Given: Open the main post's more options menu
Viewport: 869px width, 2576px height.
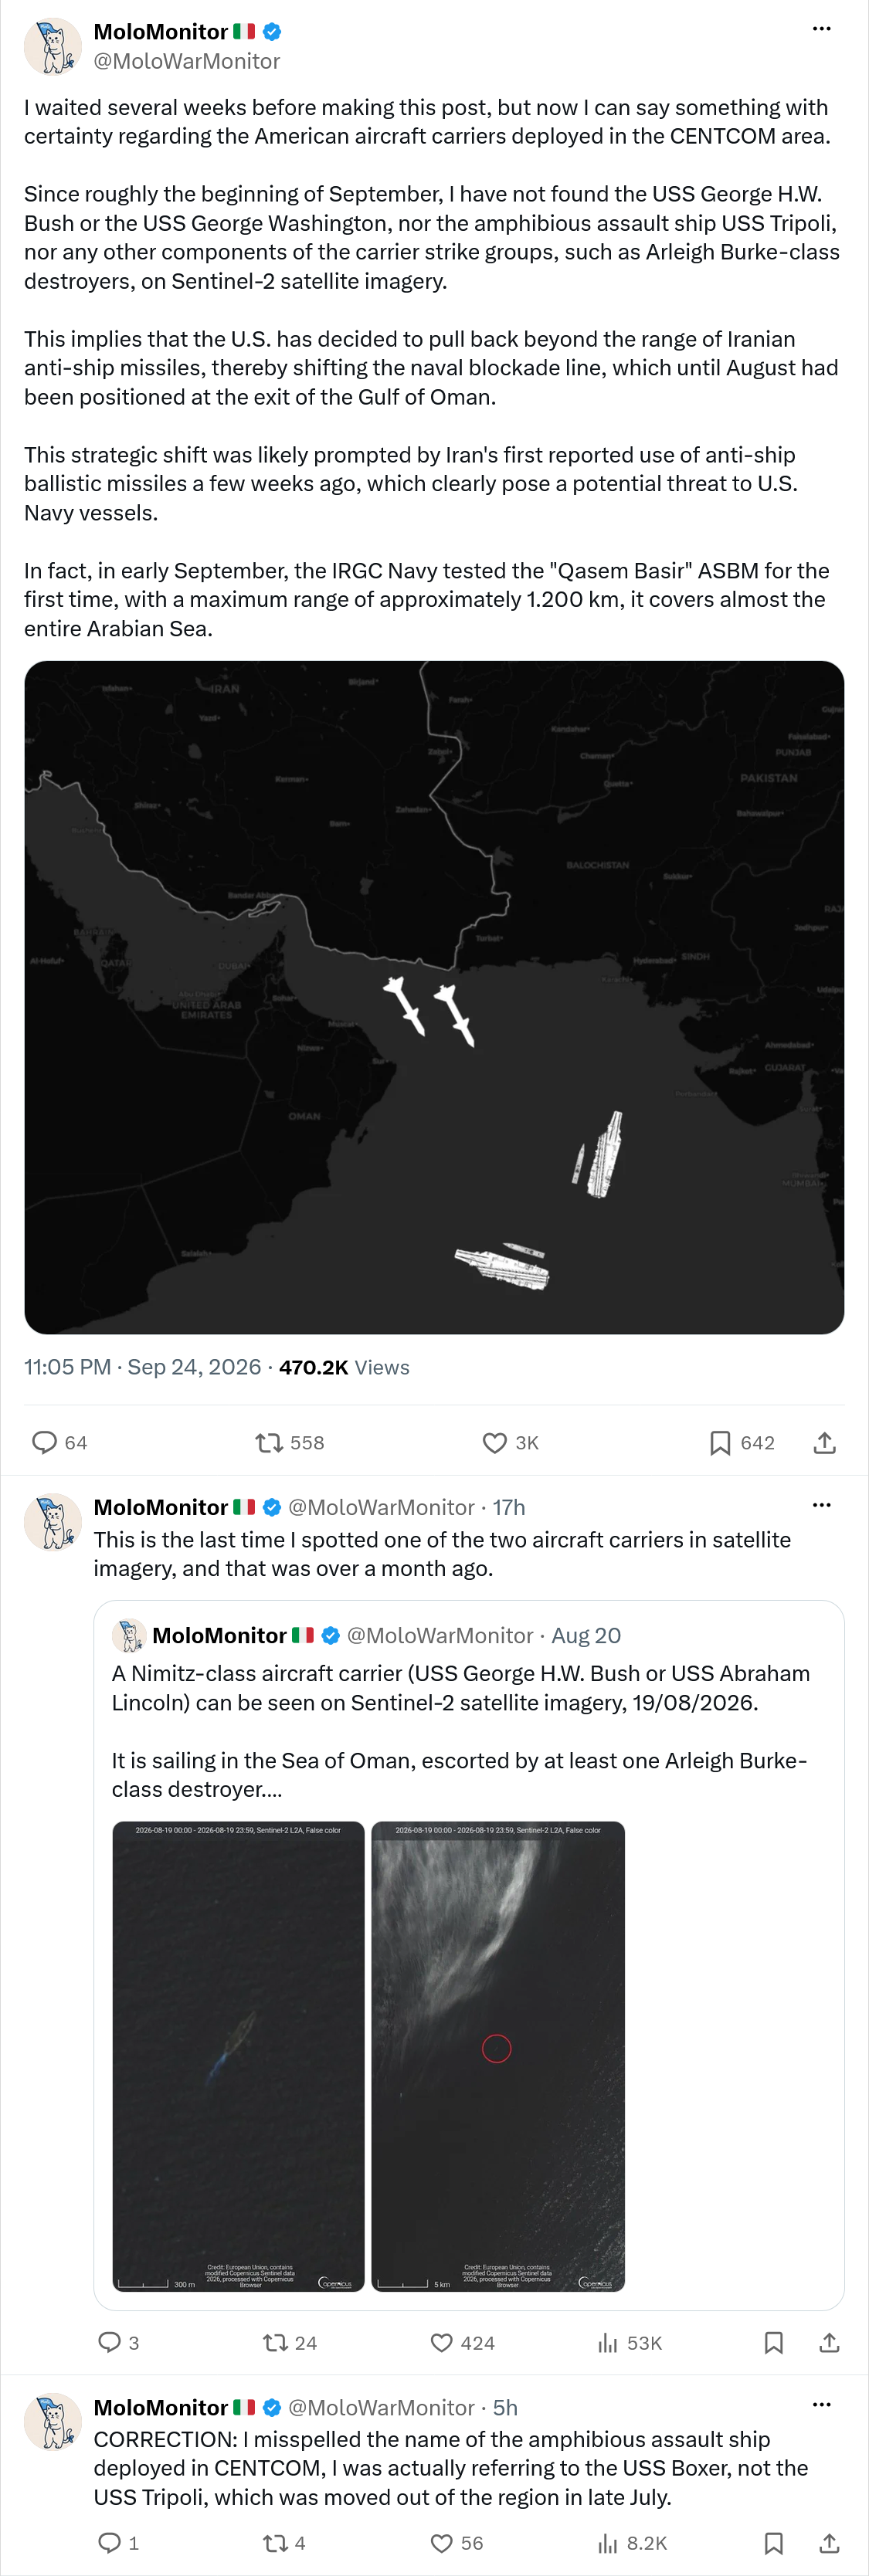Looking at the screenshot, I should 821,29.
